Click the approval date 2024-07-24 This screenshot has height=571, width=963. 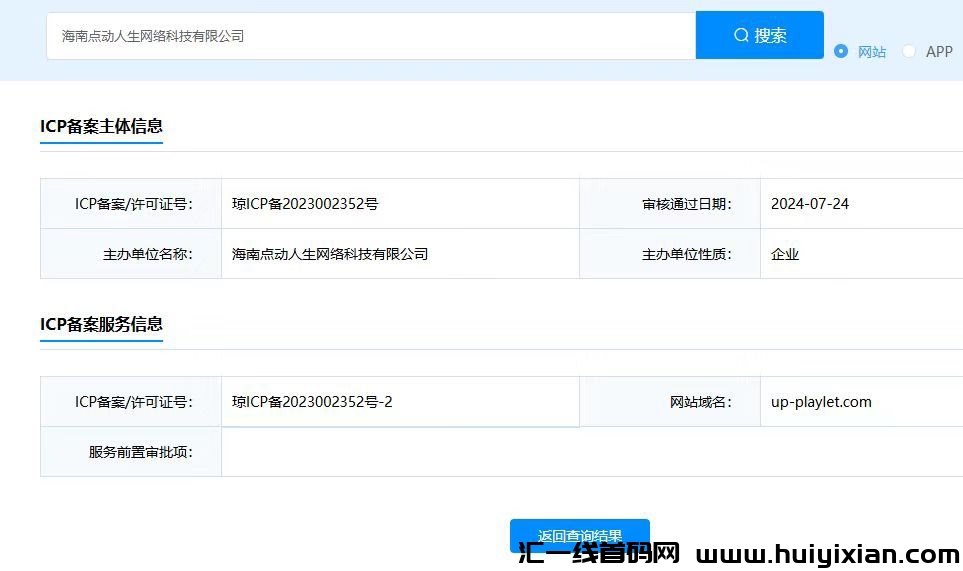(809, 204)
